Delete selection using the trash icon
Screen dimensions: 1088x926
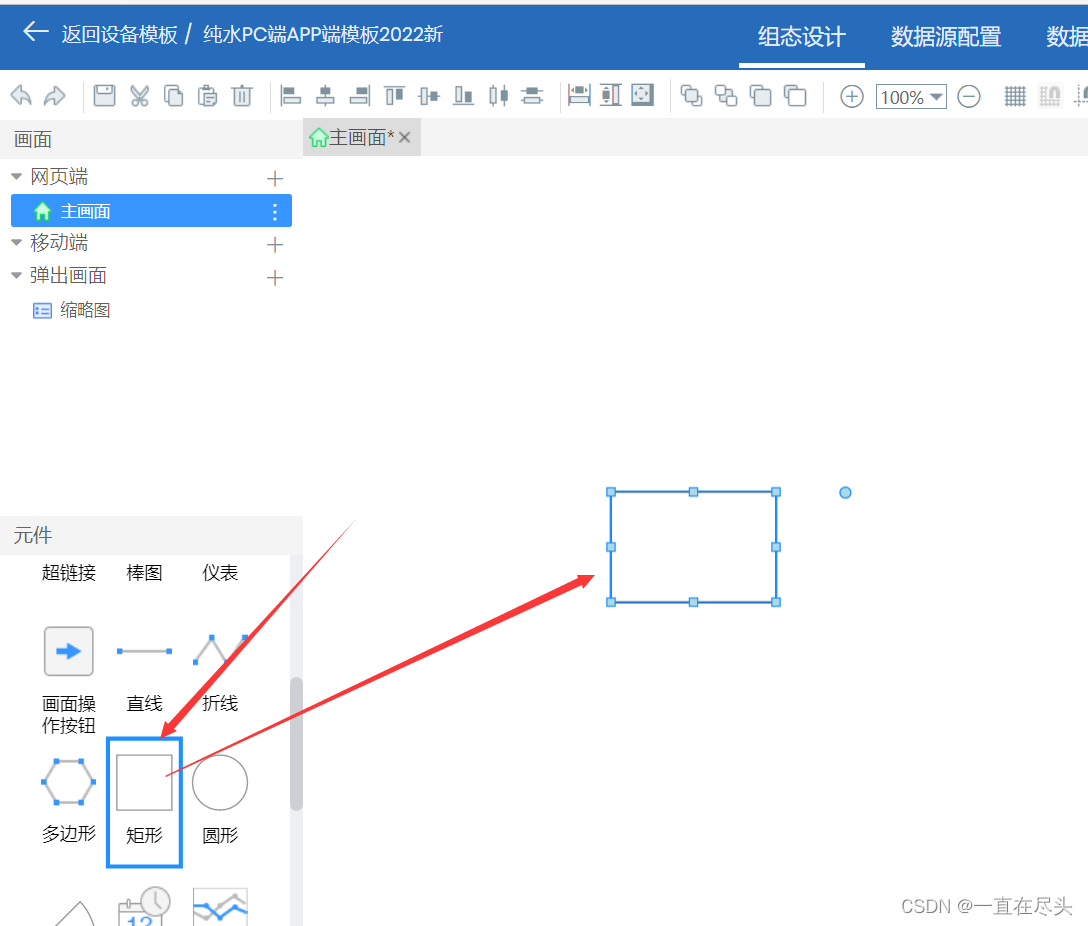[241, 95]
